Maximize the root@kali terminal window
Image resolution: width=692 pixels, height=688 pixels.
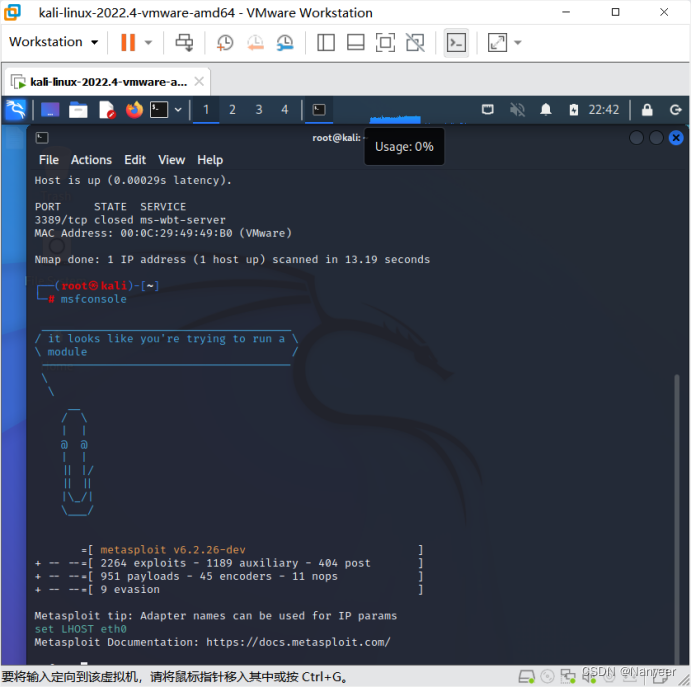[656, 138]
